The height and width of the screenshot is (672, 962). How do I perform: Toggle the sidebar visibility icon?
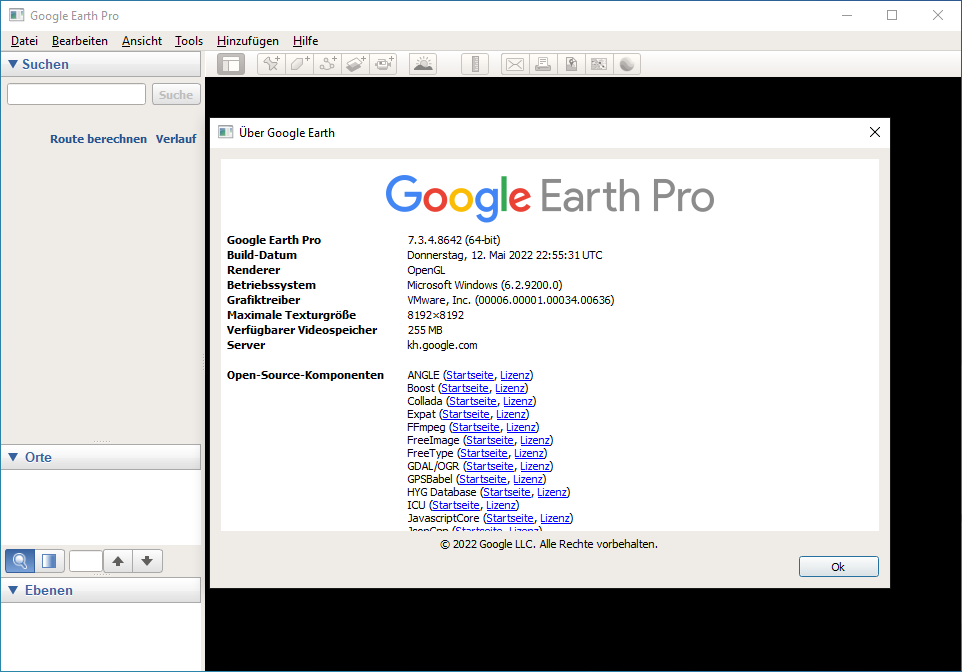(231, 64)
